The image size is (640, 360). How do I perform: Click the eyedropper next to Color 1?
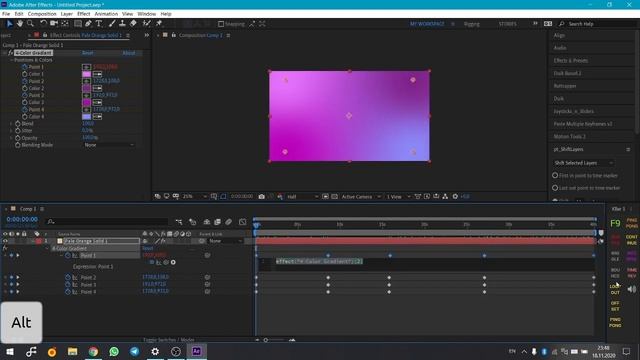tap(97, 74)
